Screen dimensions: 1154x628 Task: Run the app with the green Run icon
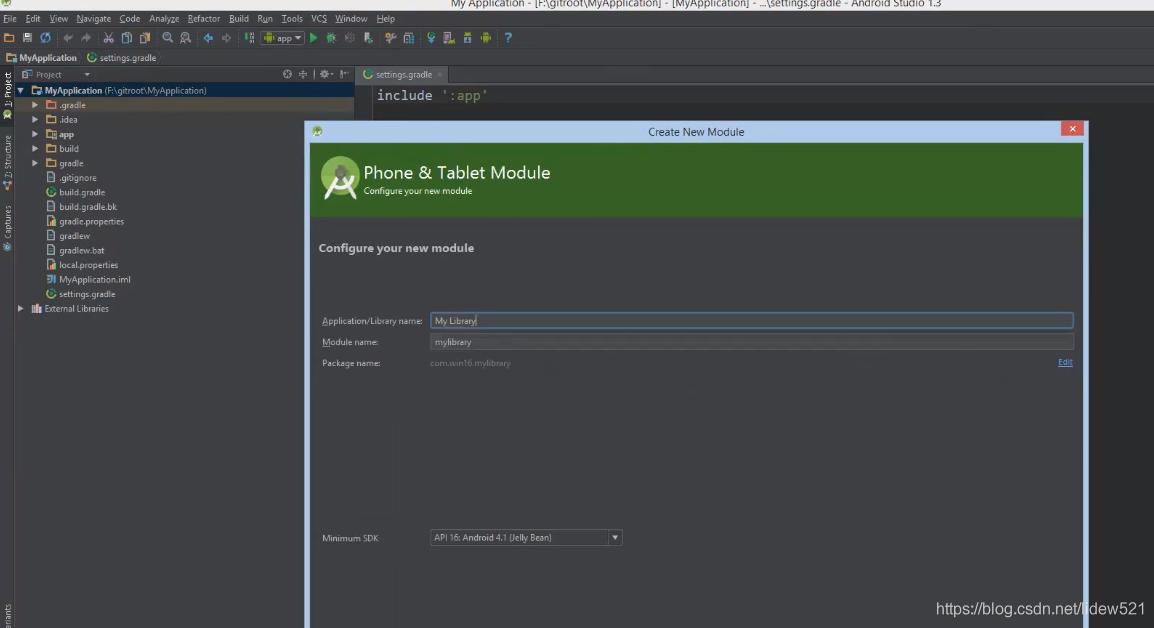click(313, 37)
